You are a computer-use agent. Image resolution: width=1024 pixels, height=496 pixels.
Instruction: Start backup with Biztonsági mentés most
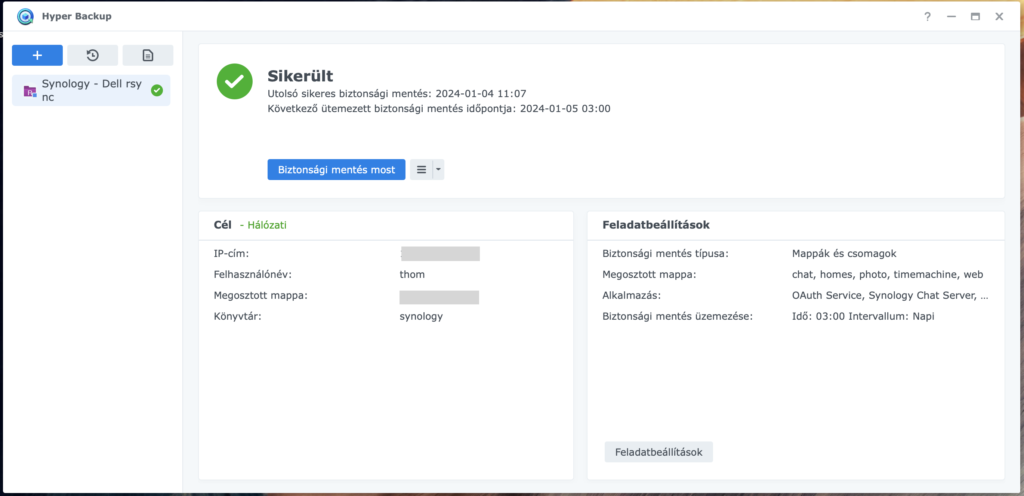(x=336, y=170)
